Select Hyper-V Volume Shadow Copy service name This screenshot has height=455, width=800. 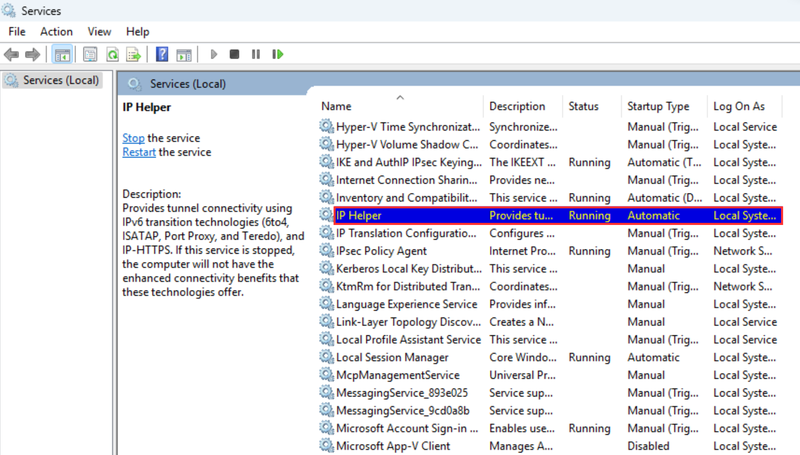pos(407,144)
